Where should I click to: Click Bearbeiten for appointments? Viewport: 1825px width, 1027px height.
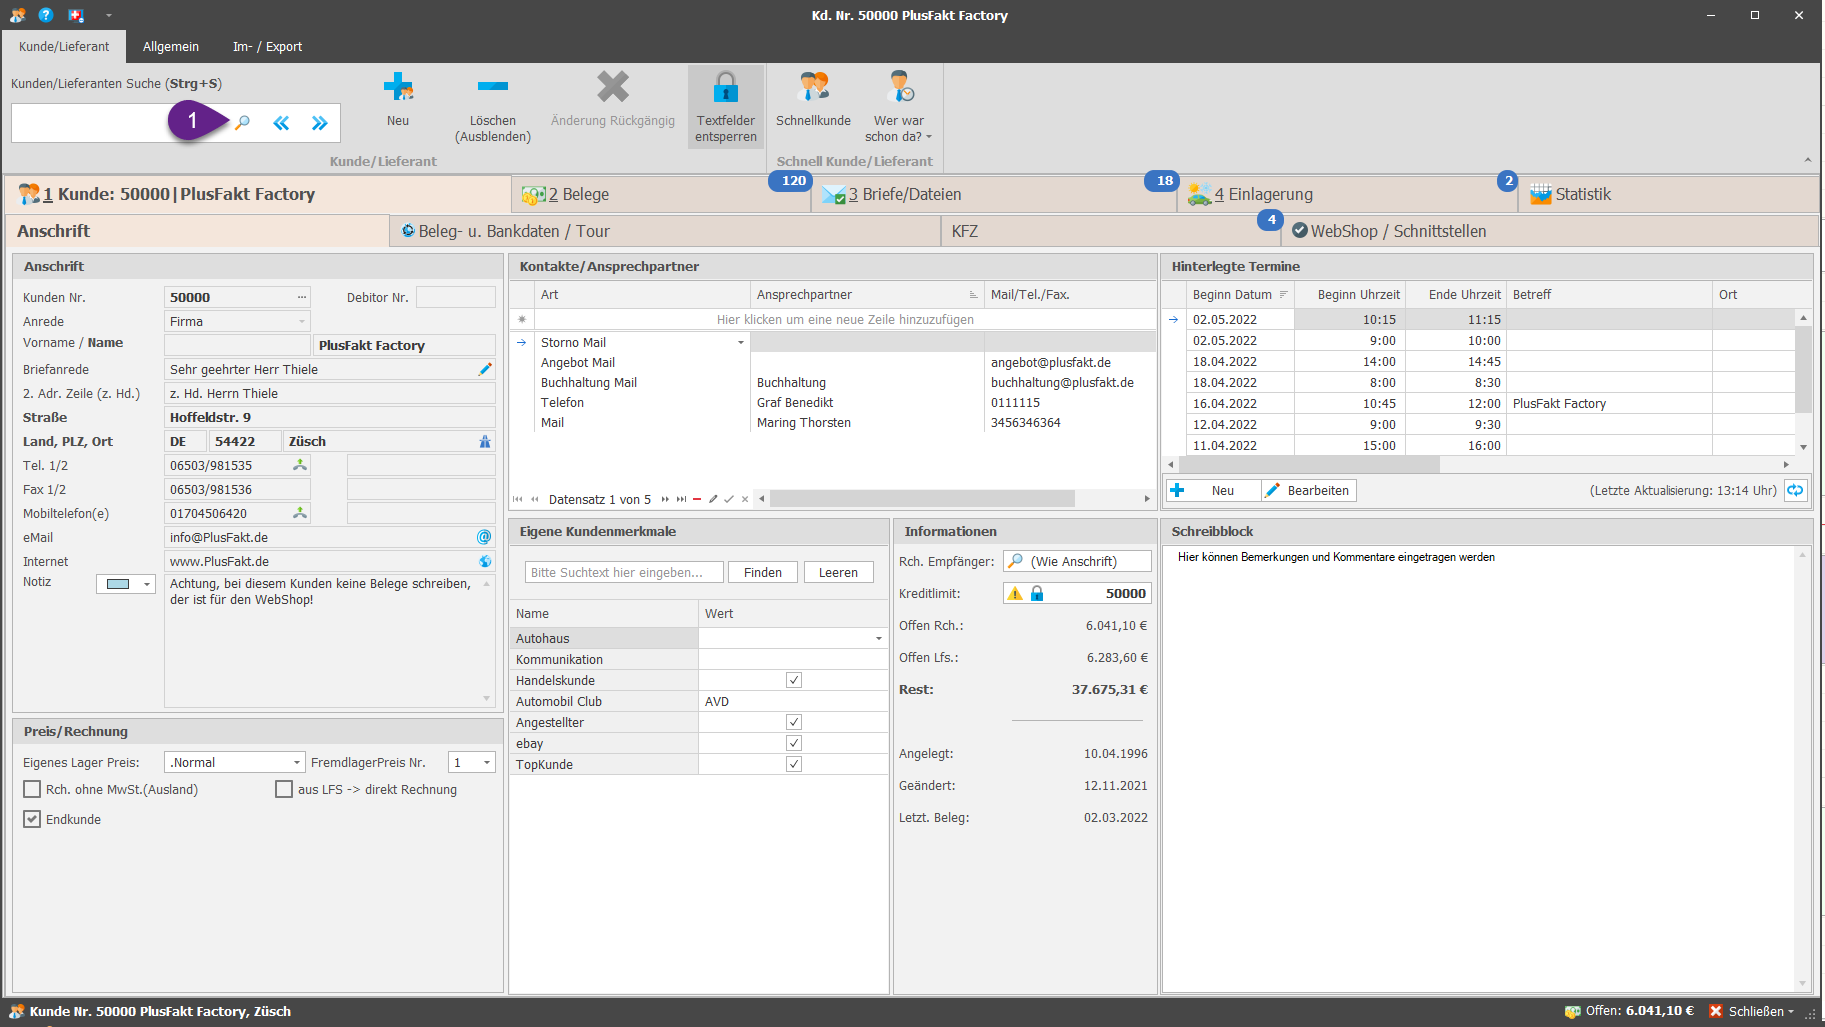1308,490
